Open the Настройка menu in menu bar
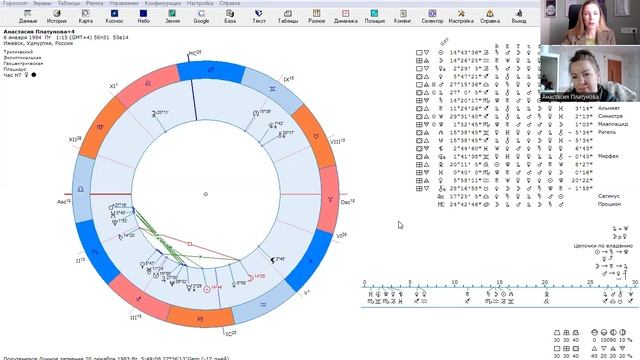 pyautogui.click(x=200, y=3)
